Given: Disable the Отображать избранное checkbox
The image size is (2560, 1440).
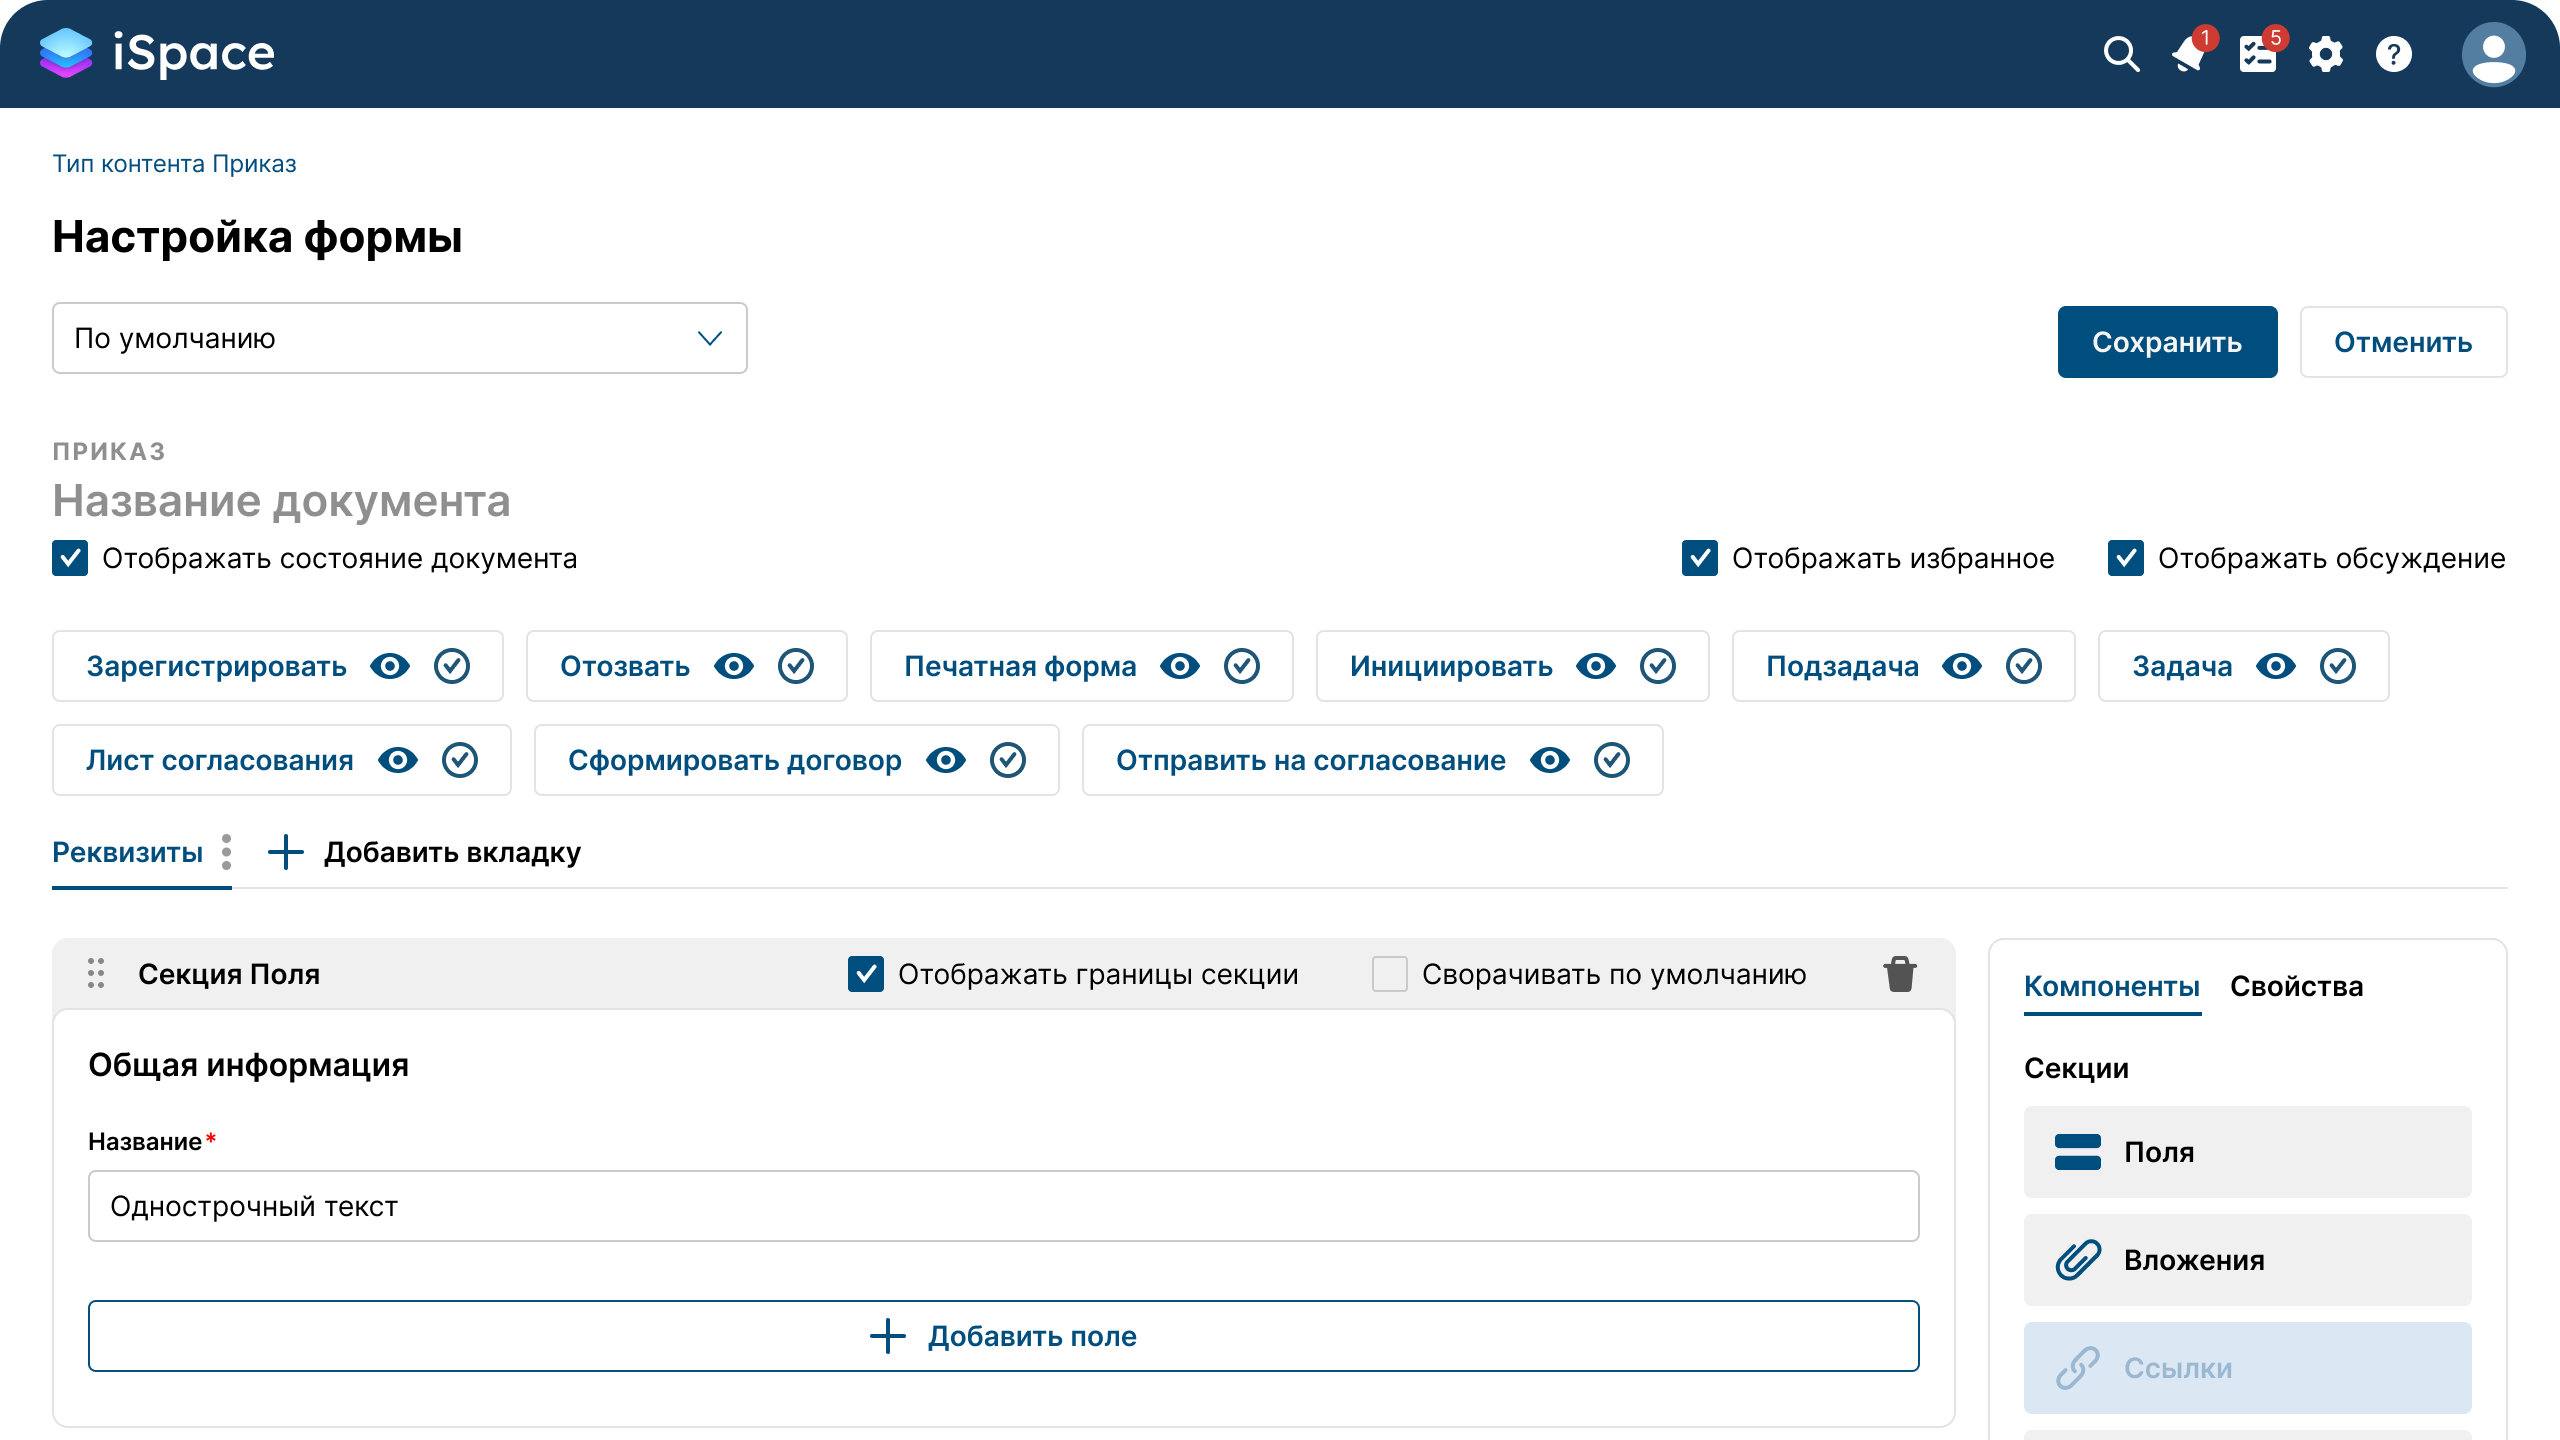Looking at the screenshot, I should [1700, 559].
